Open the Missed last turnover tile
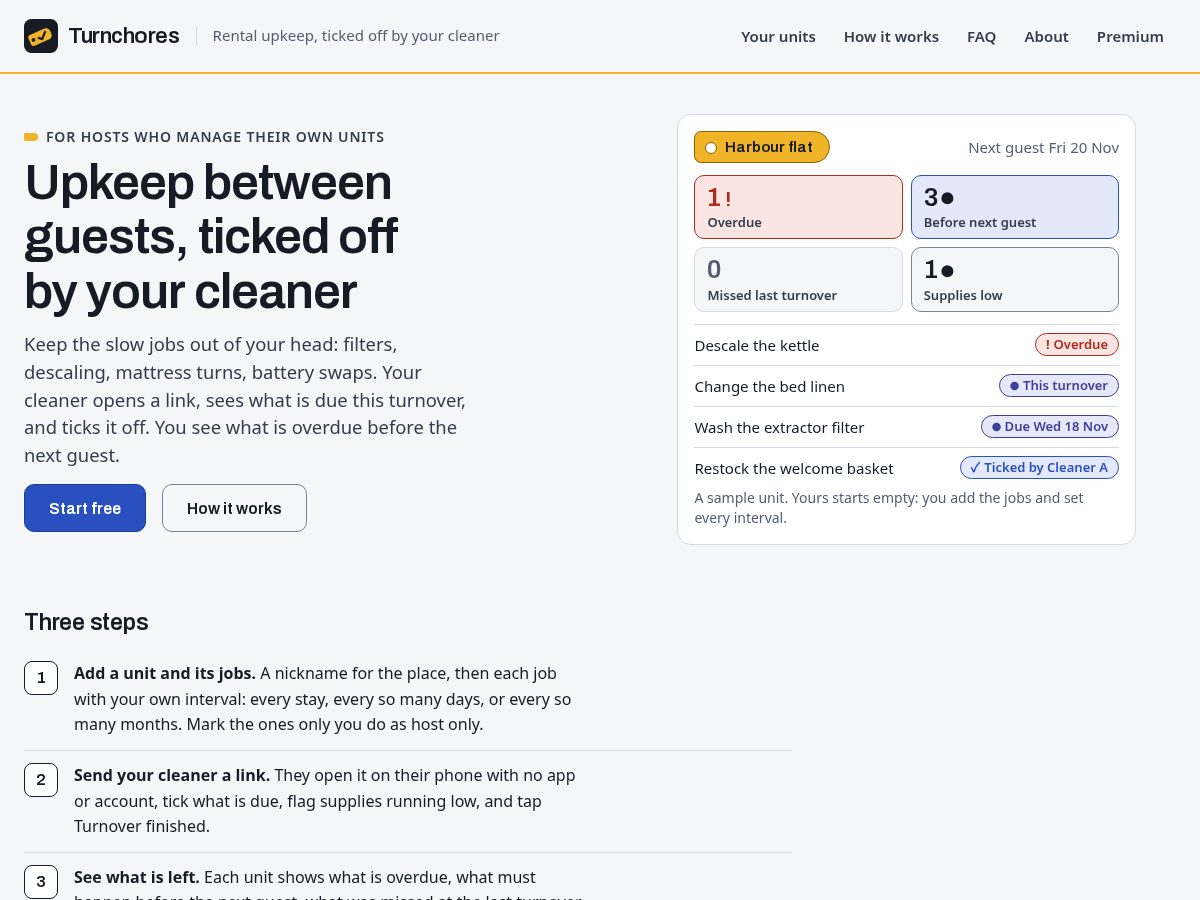Image resolution: width=1200 pixels, height=900 pixels. pos(798,280)
